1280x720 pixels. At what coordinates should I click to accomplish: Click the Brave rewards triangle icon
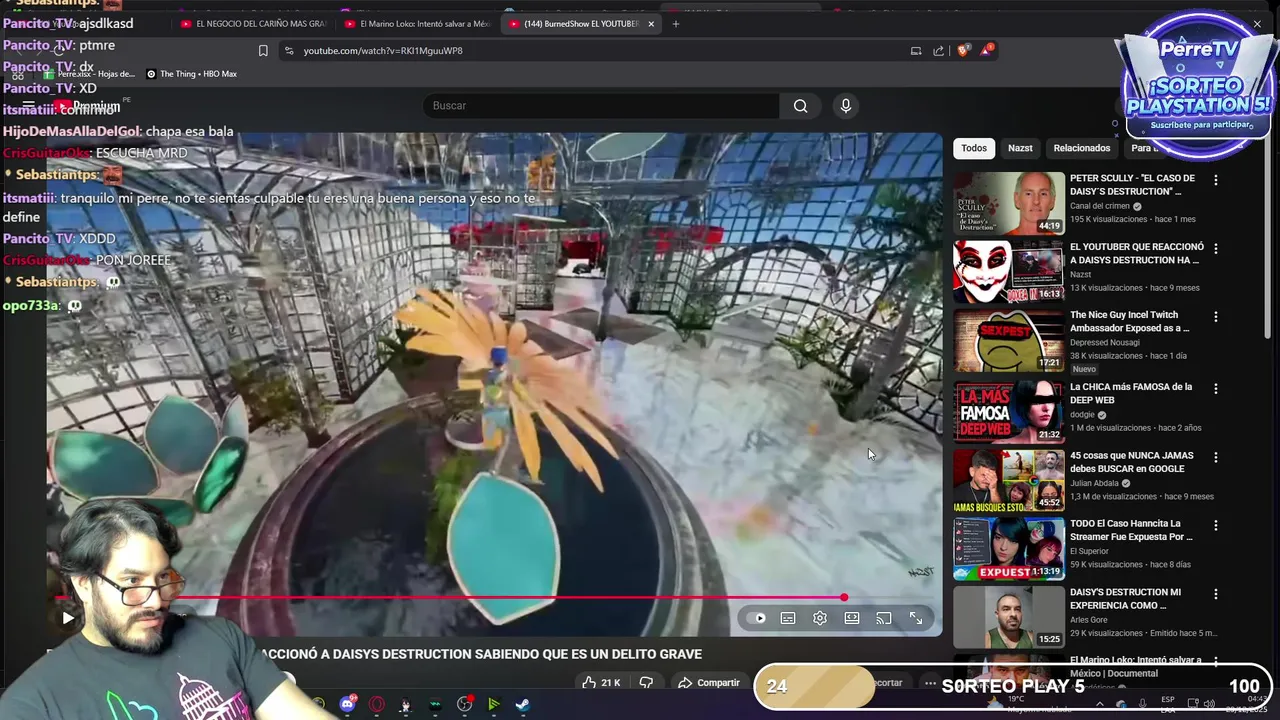coord(987,50)
